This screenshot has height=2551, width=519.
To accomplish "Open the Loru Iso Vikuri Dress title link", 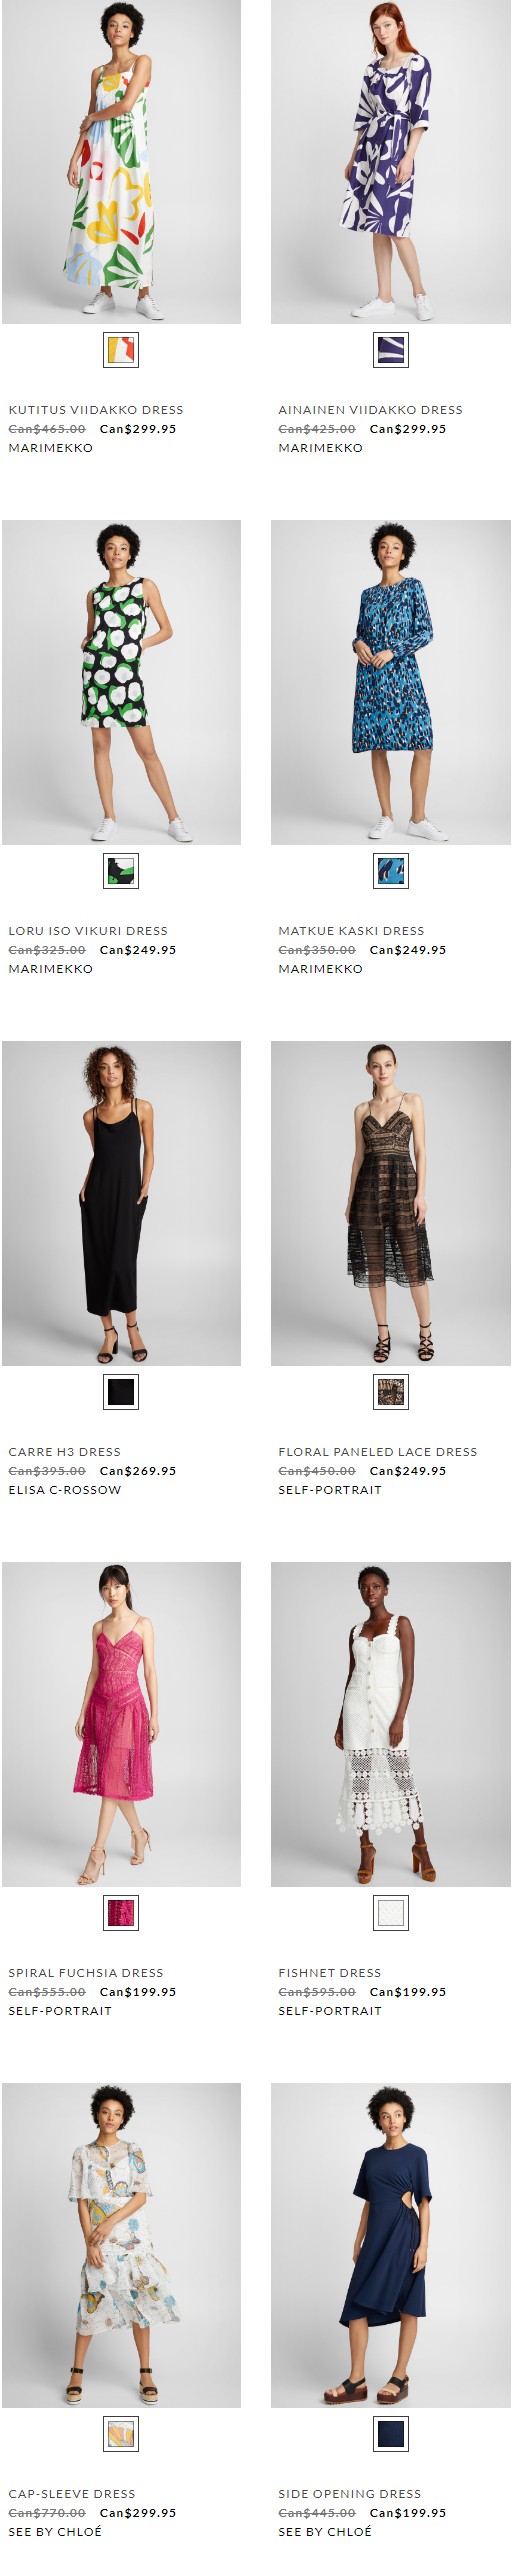I will click(x=88, y=931).
